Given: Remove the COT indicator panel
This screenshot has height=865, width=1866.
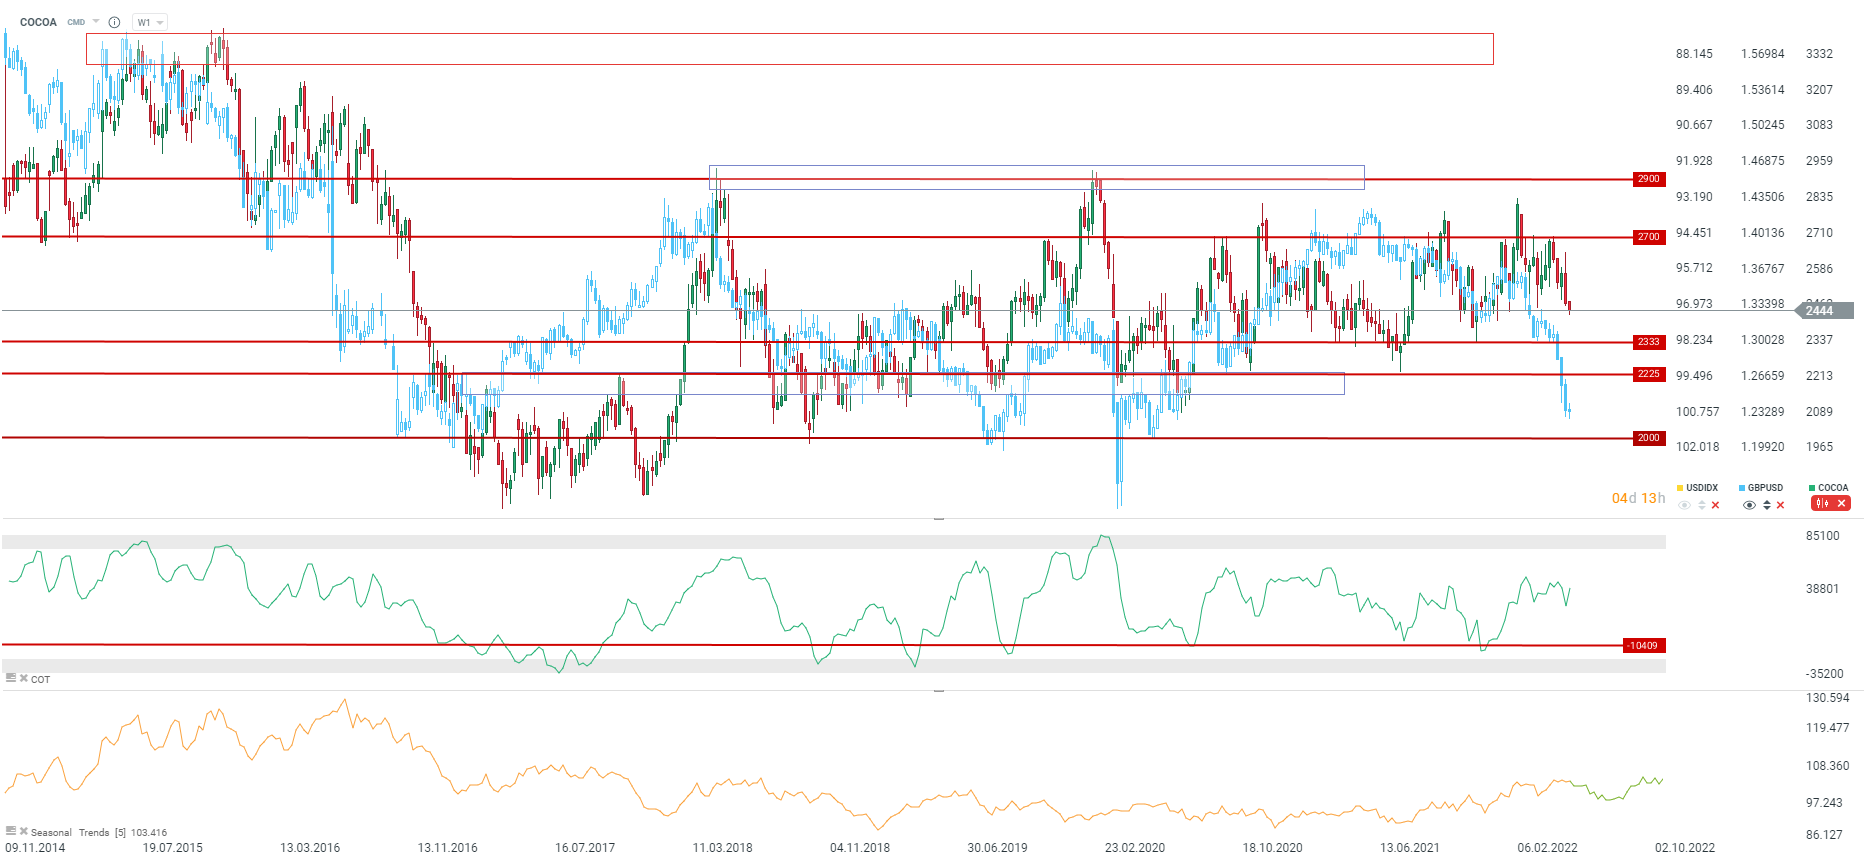Looking at the screenshot, I should [24, 678].
